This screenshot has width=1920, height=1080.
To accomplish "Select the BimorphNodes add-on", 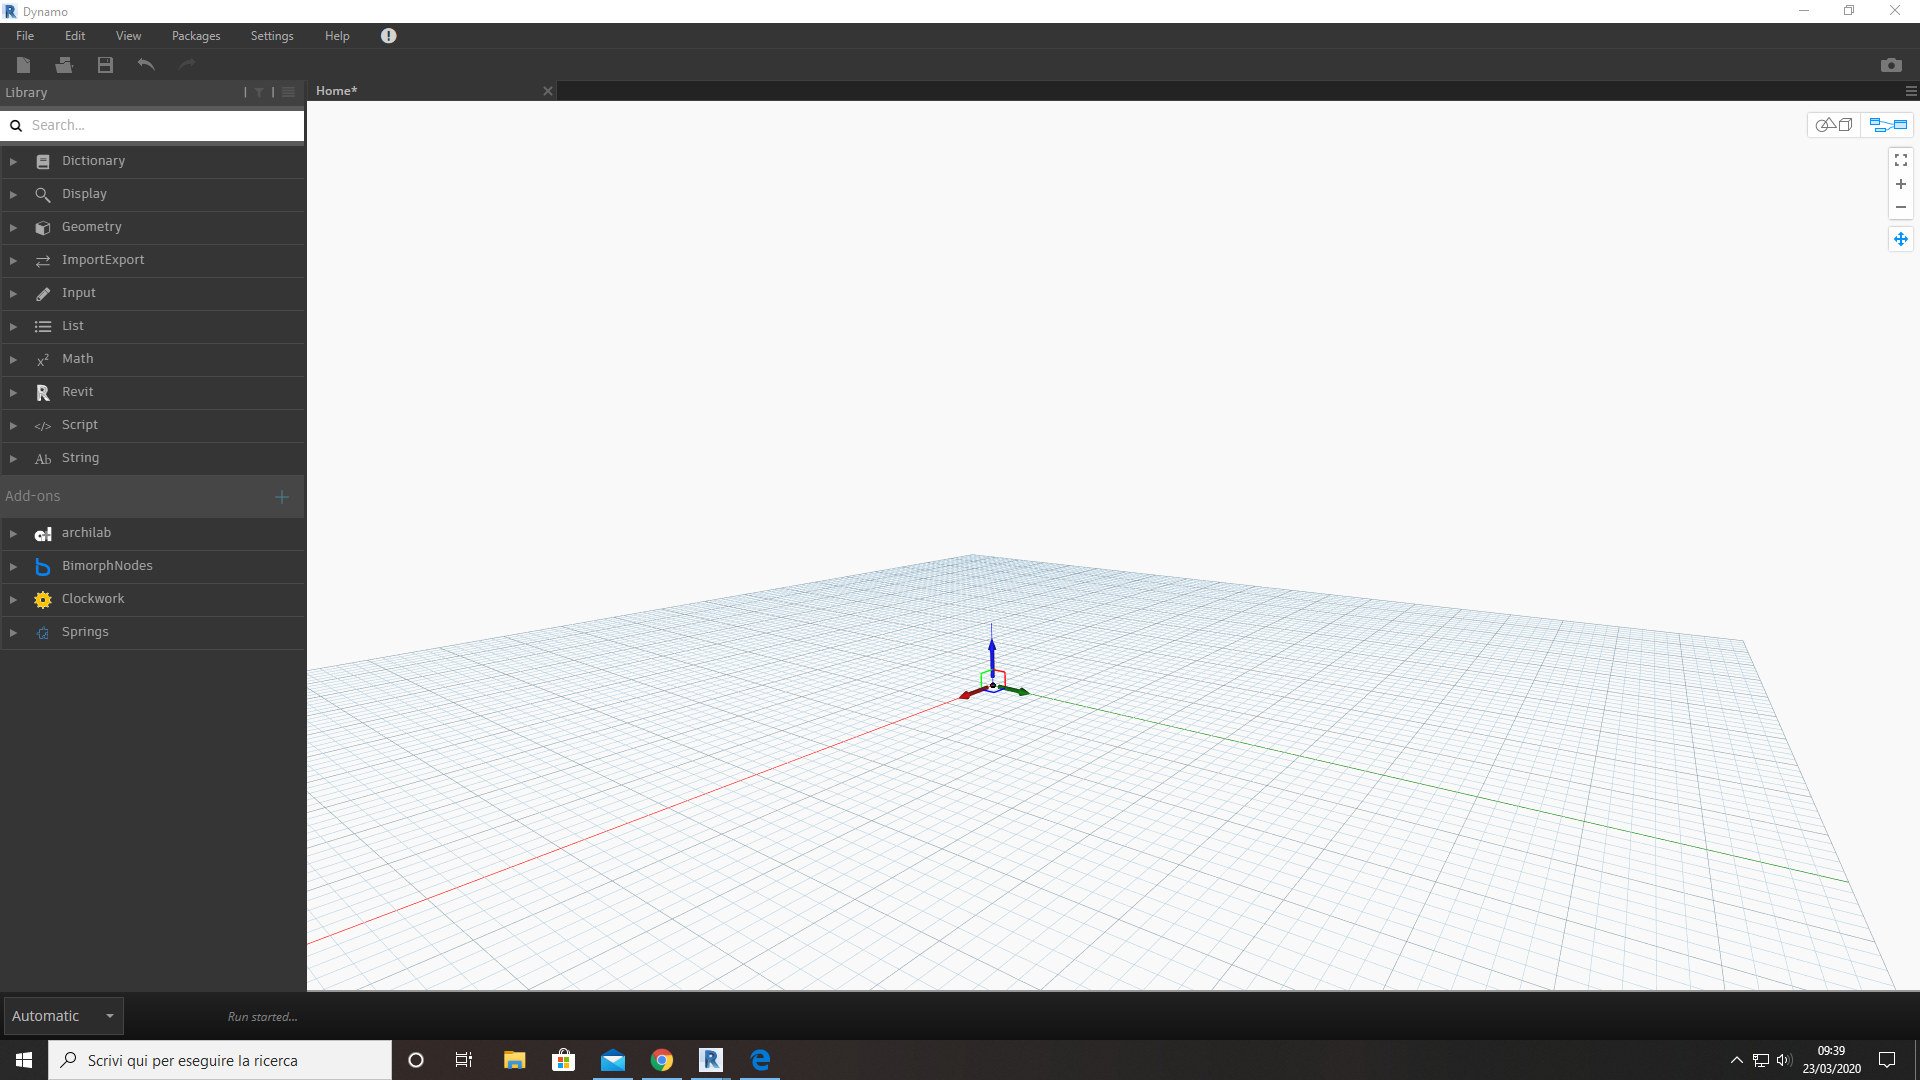I will [x=153, y=566].
